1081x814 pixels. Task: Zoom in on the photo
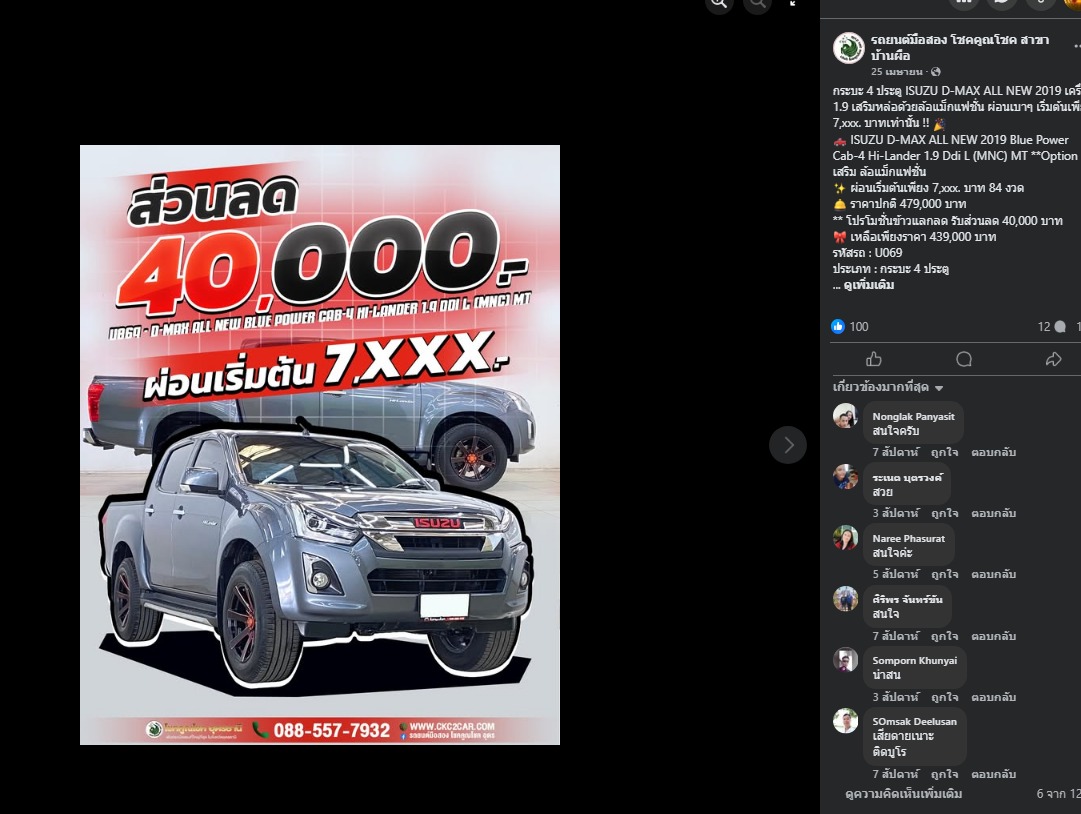click(719, 3)
